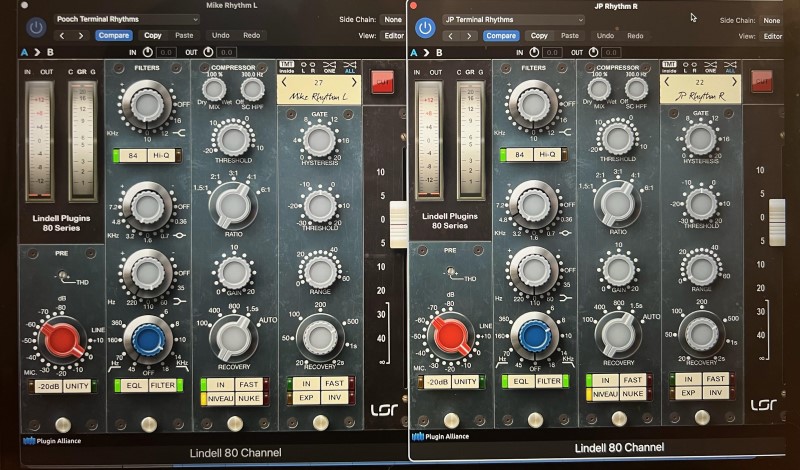Open Pooch Terminal Rhythms preset dropdown

pos(127,19)
